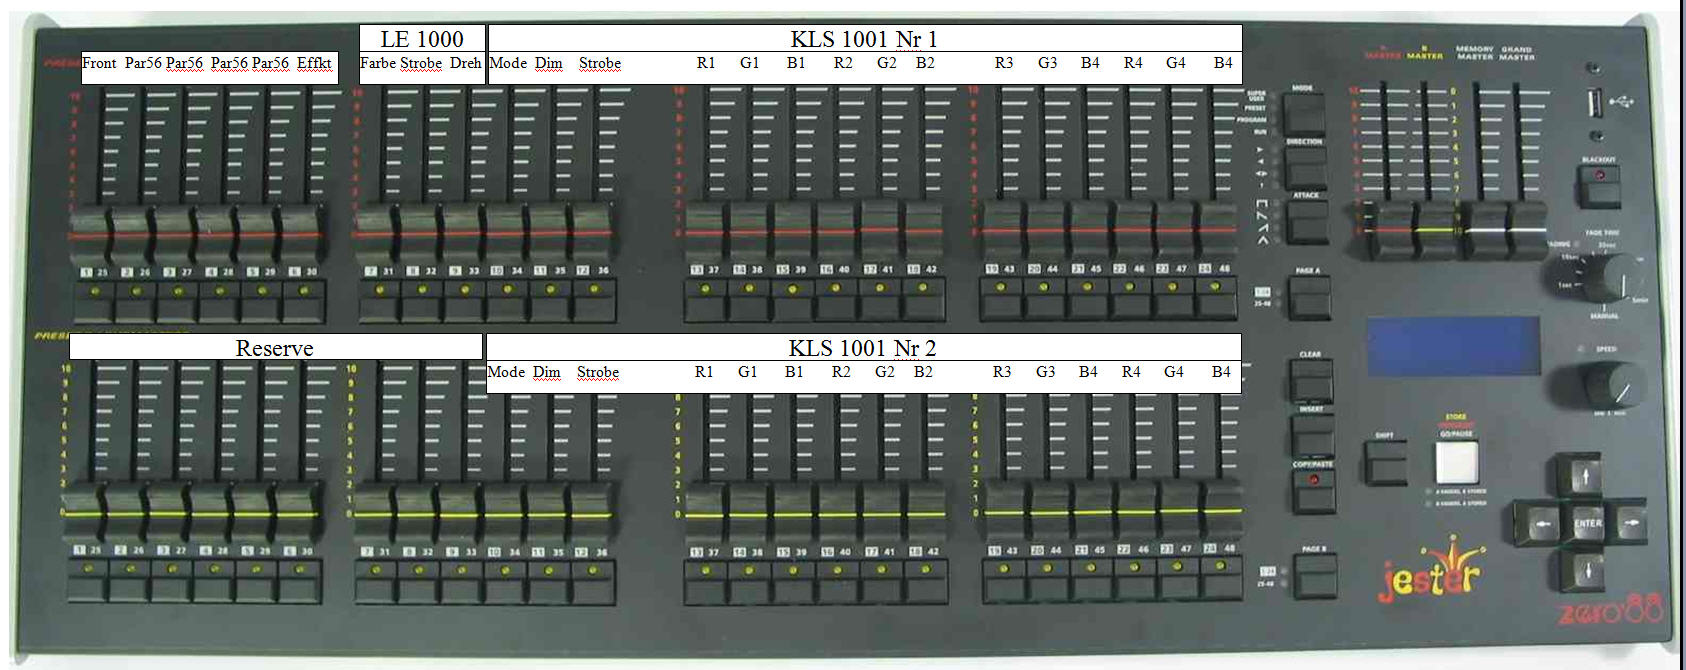Viewport: 1686px width, 670px height.
Task: Flash button below KLS Nr 1 R3 fader
Action: point(1000,300)
